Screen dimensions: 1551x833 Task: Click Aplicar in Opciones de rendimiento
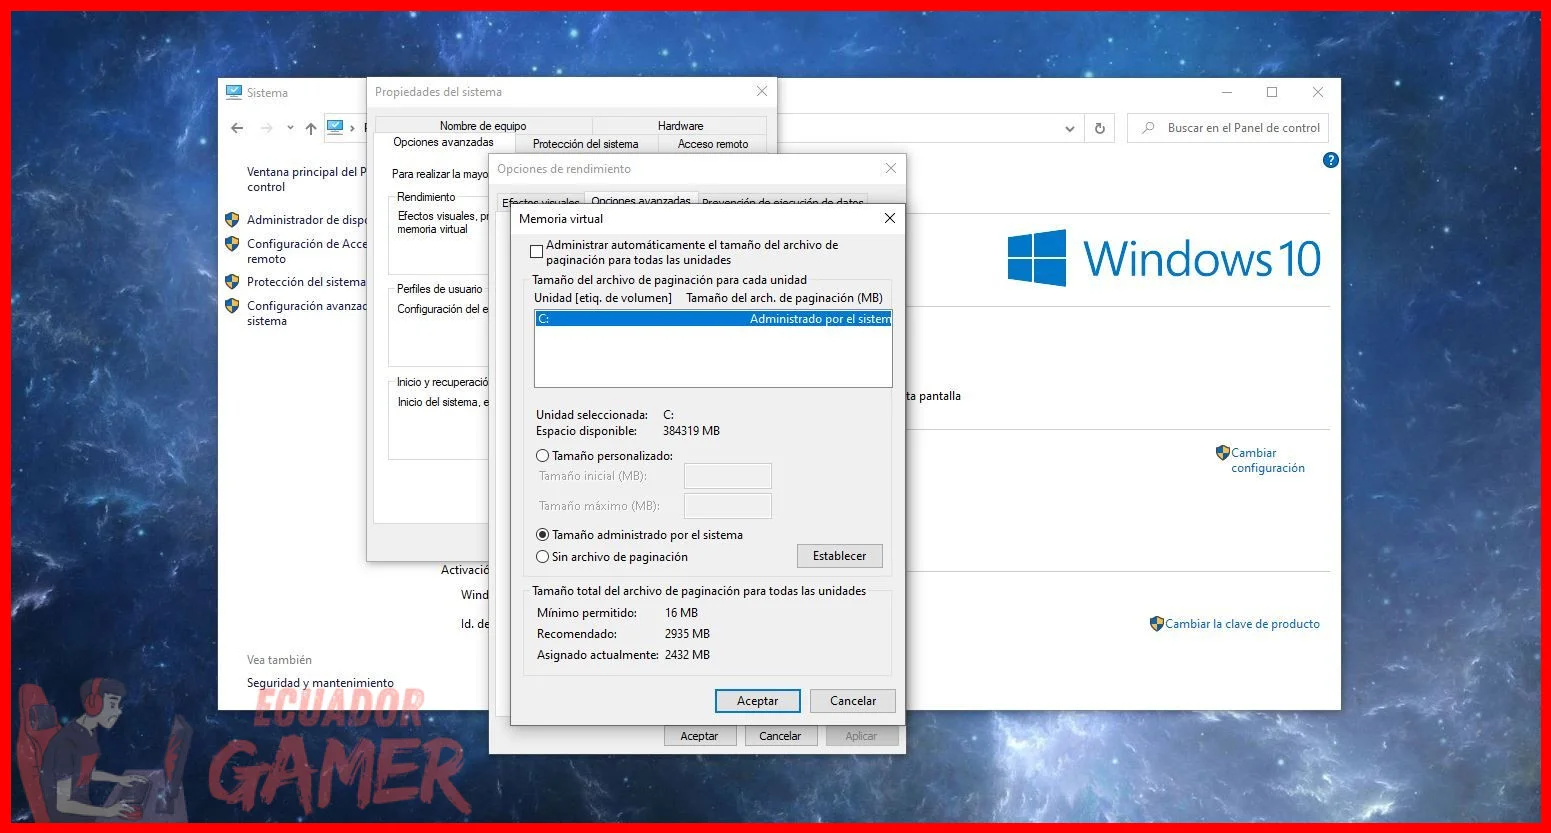pos(861,736)
